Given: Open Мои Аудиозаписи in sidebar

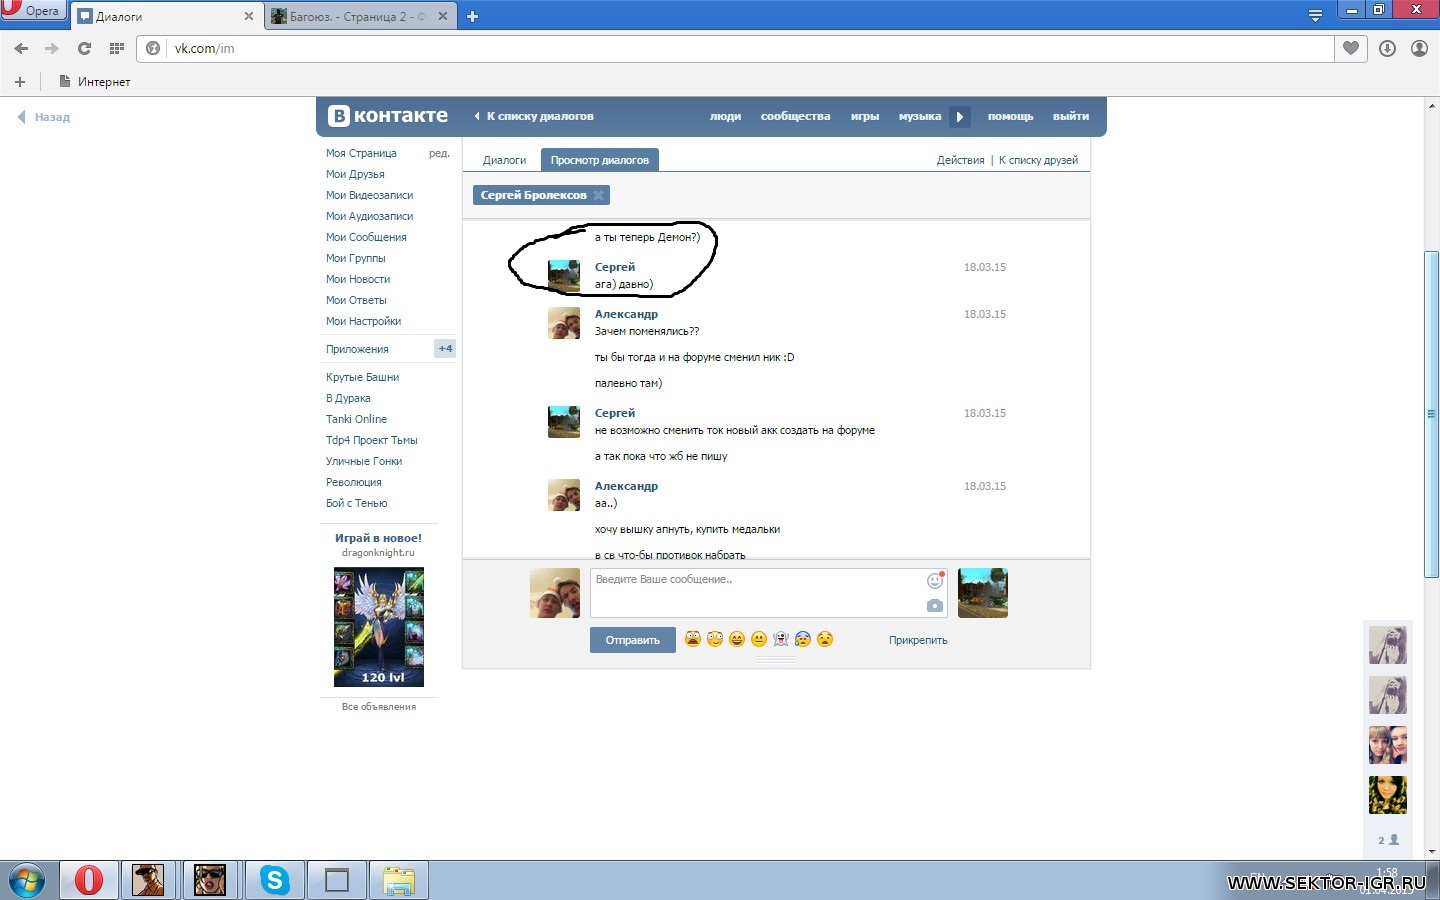Looking at the screenshot, I should (x=369, y=216).
